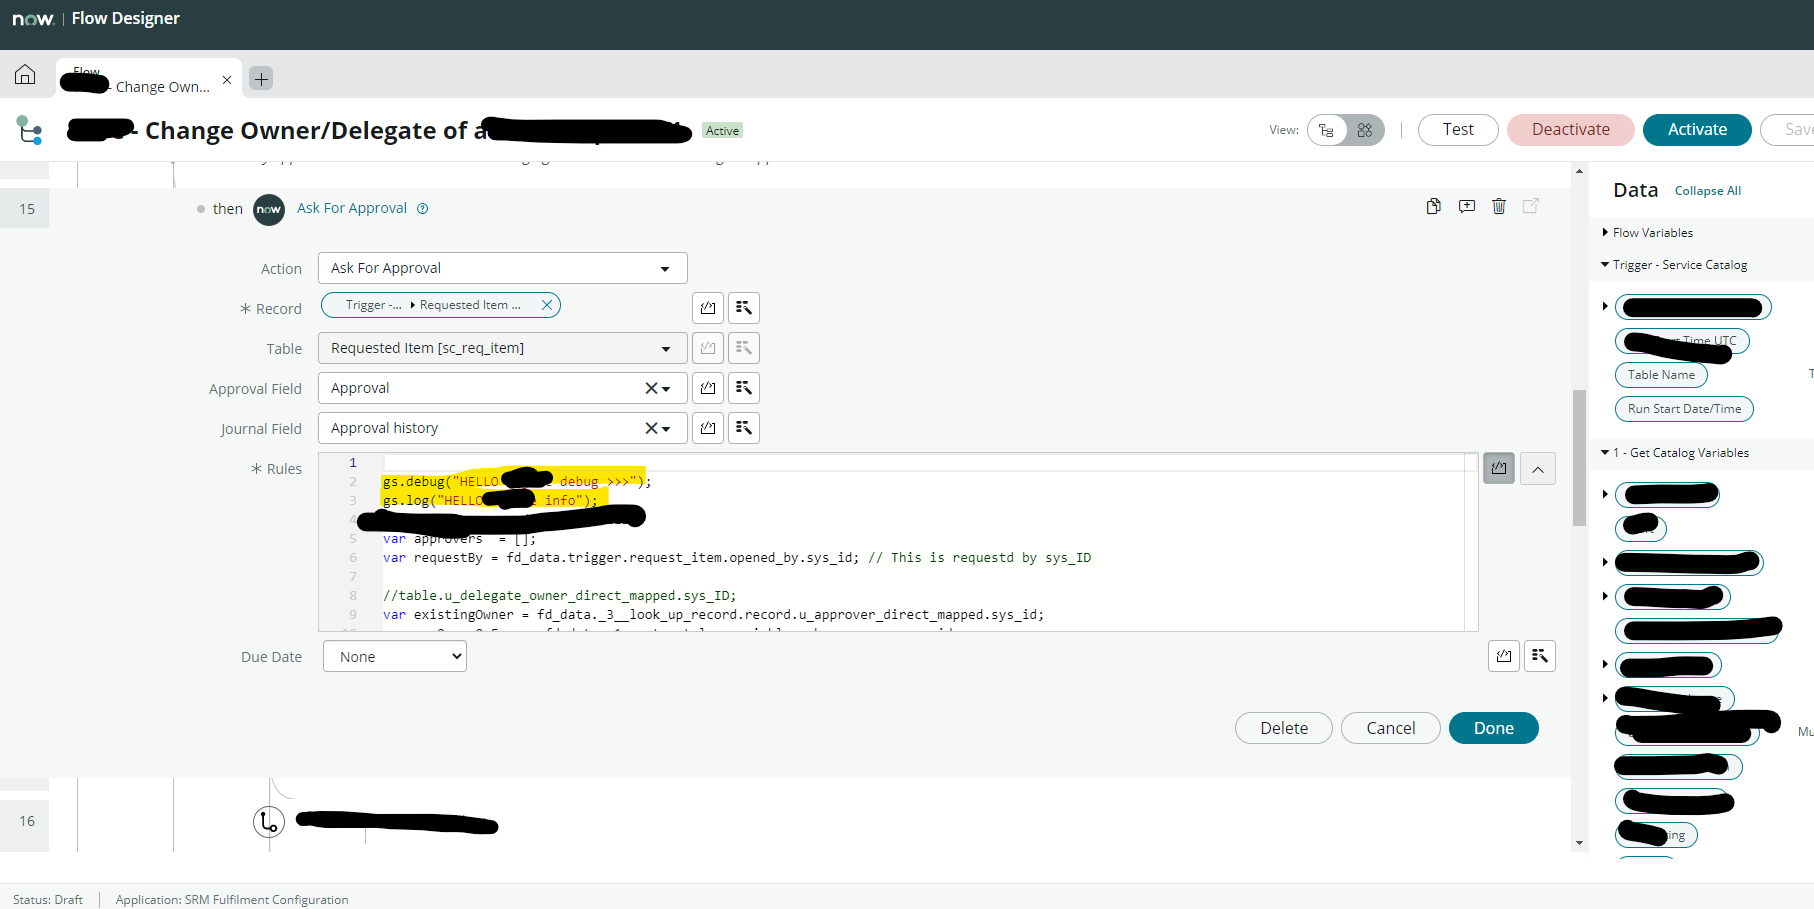Click the Flow Designer home icon
The height and width of the screenshot is (909, 1814).
point(25,74)
